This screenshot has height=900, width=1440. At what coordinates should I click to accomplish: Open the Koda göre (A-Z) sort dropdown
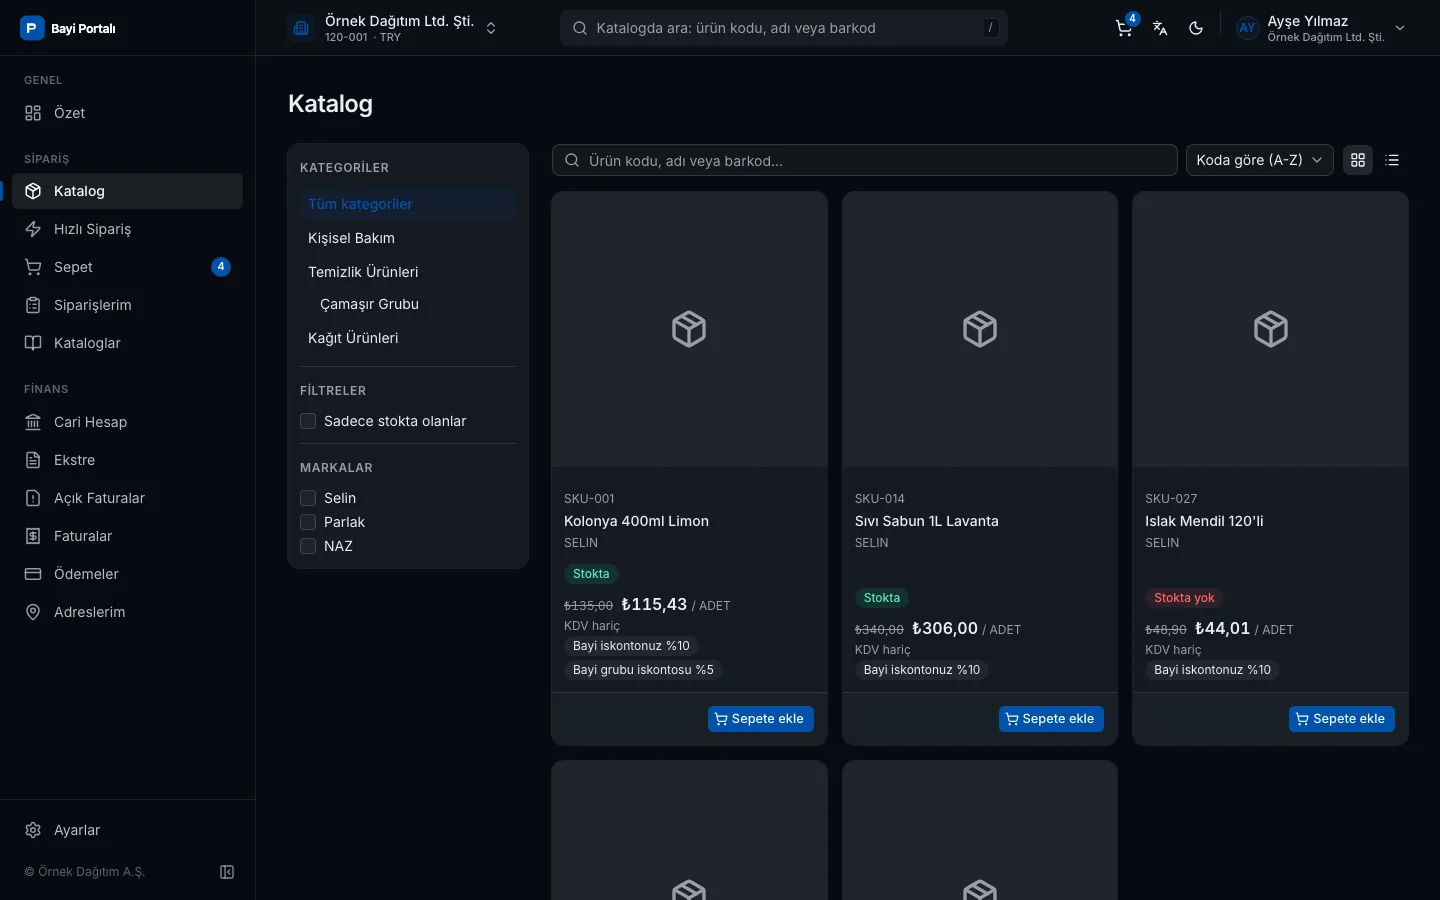coord(1259,160)
